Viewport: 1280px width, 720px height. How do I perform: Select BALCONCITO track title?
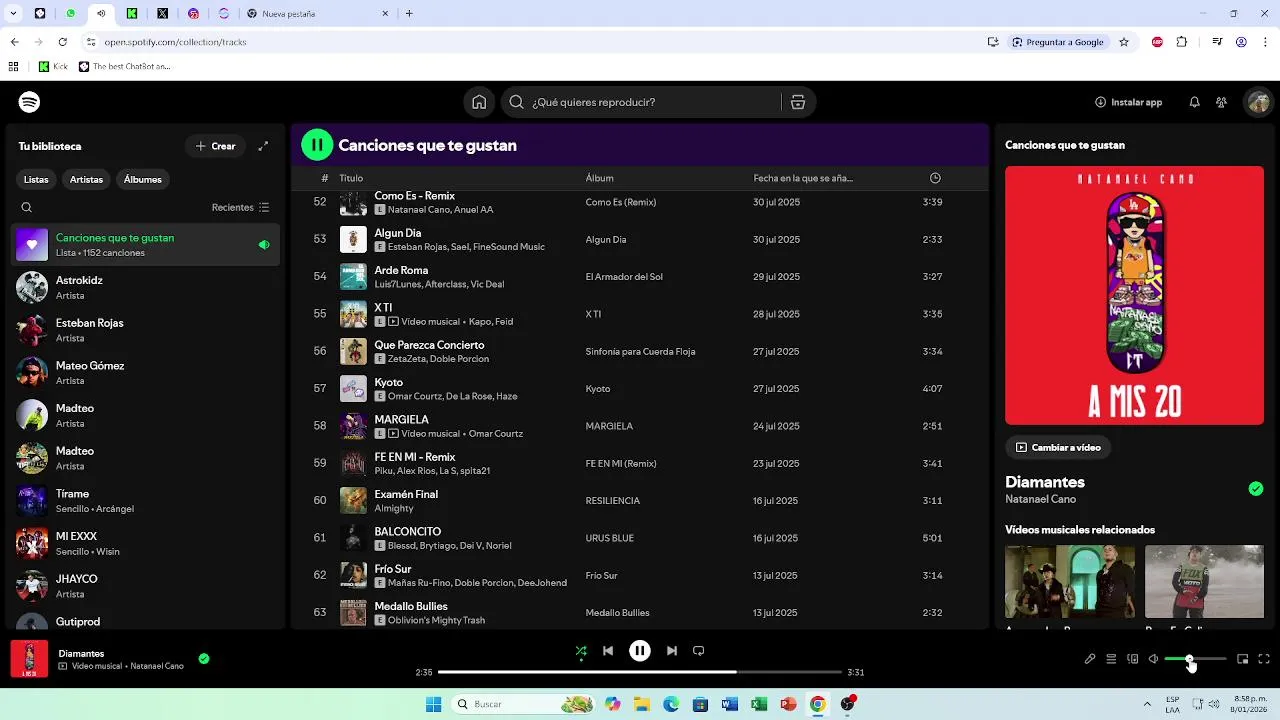408,531
